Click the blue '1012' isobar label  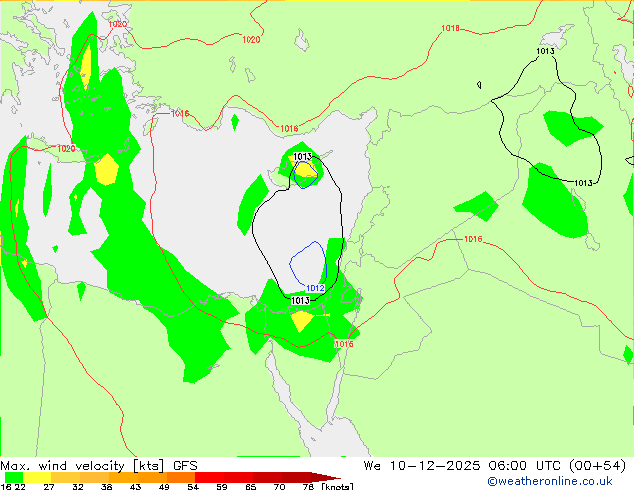[315, 288]
